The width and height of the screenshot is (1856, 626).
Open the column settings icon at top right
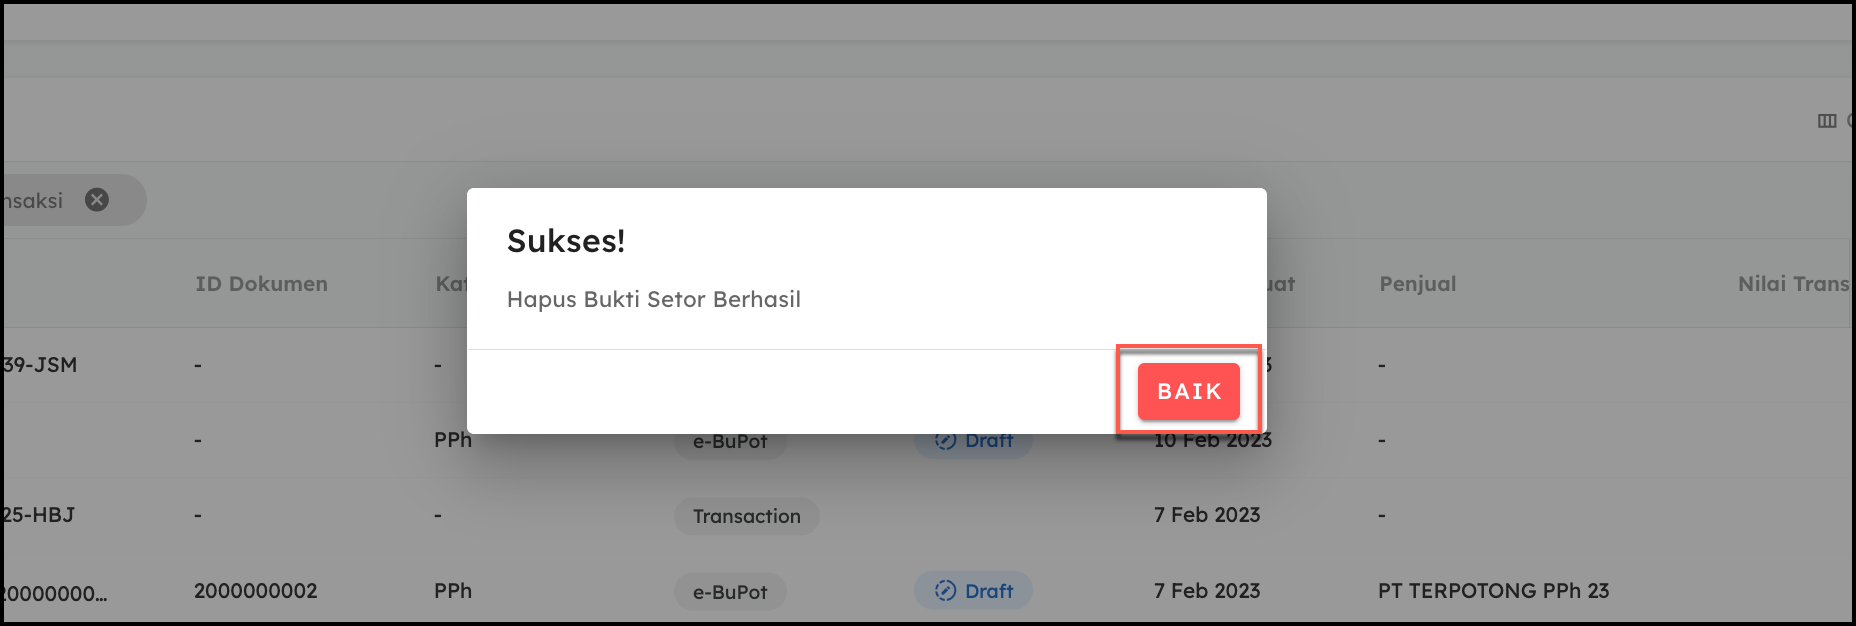pyautogui.click(x=1826, y=121)
